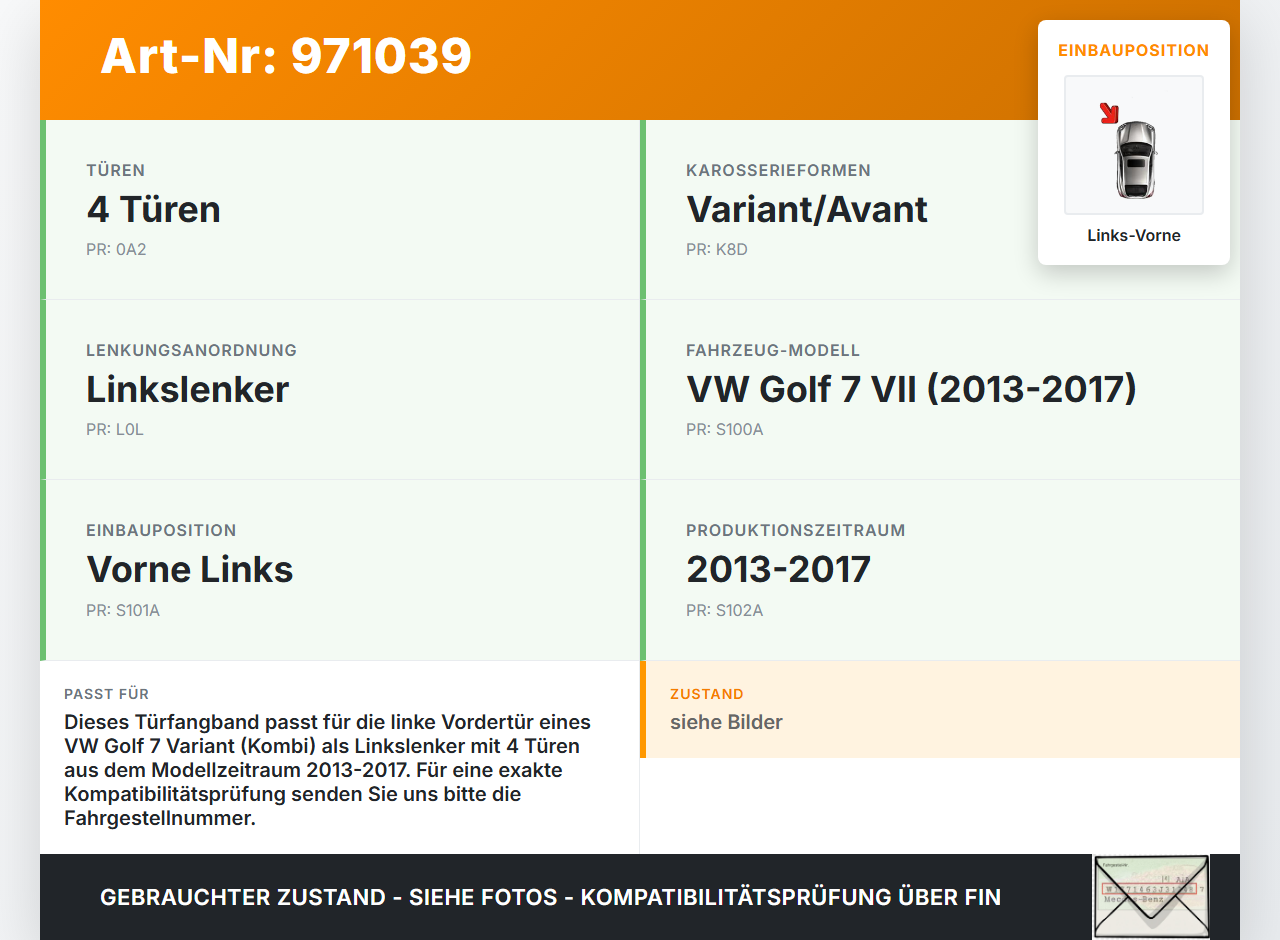Select the PR: K8D code
The height and width of the screenshot is (940, 1280).
click(714, 249)
